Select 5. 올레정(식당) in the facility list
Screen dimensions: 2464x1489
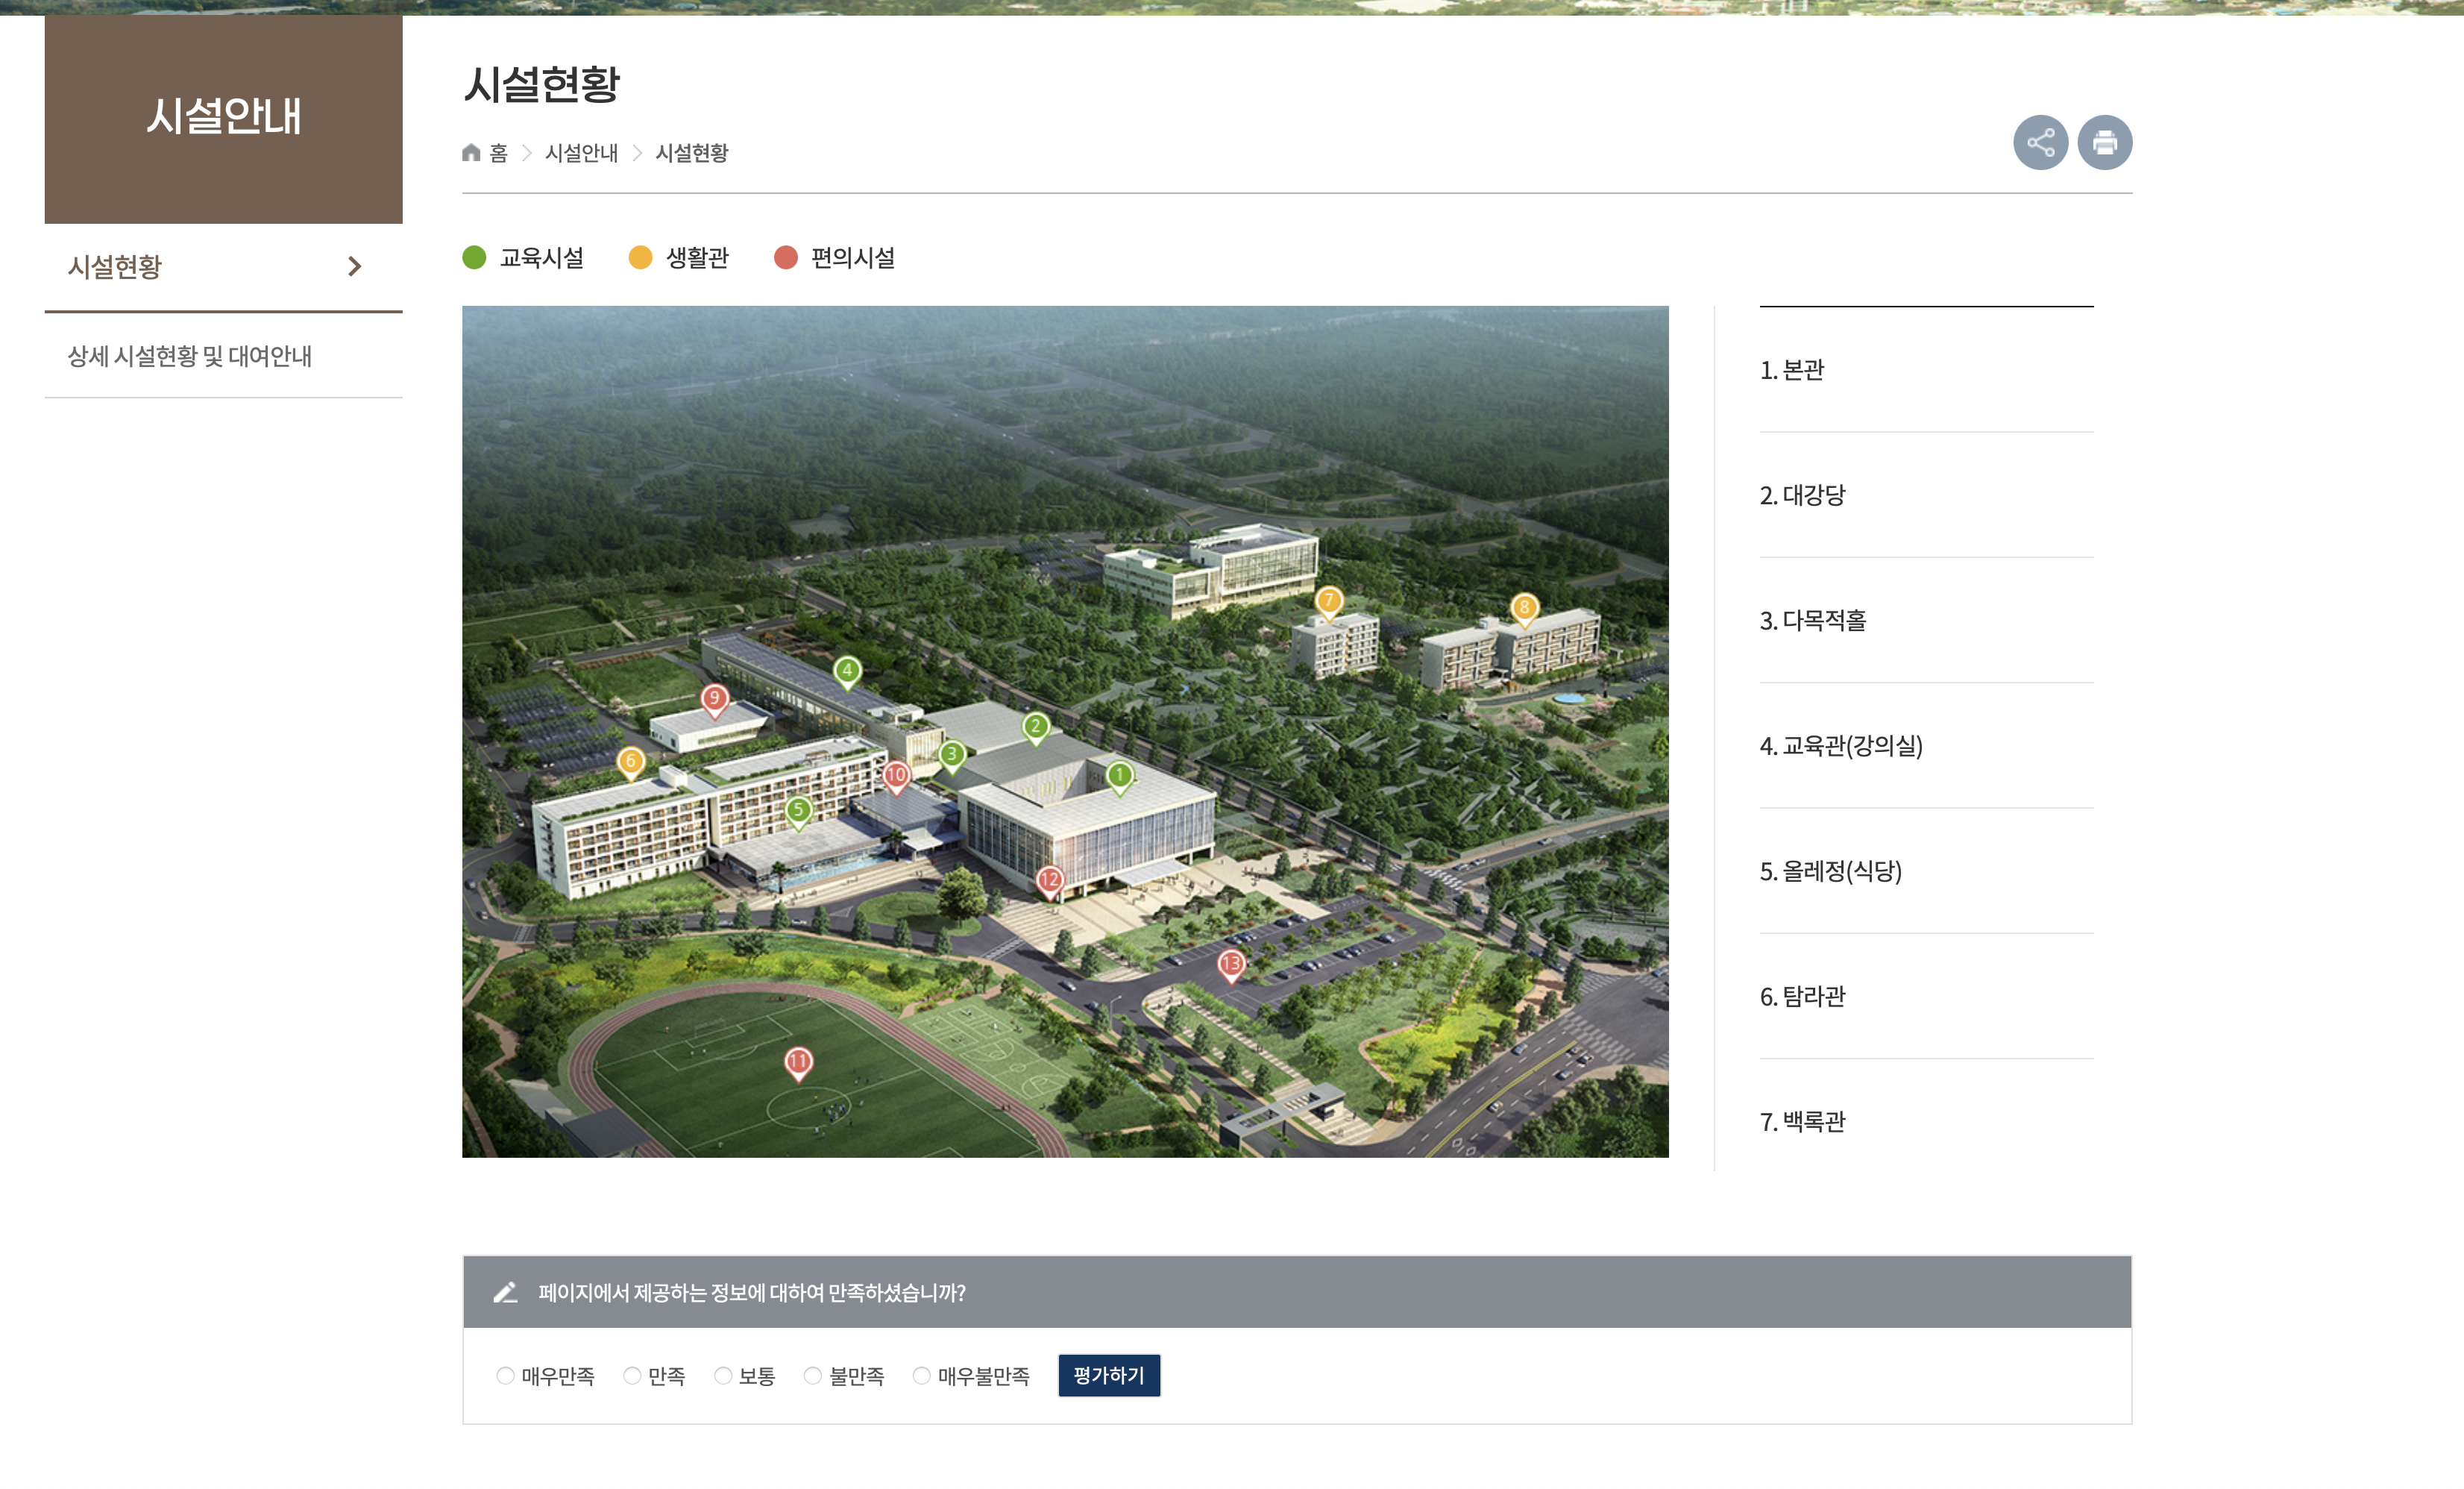(x=1830, y=871)
